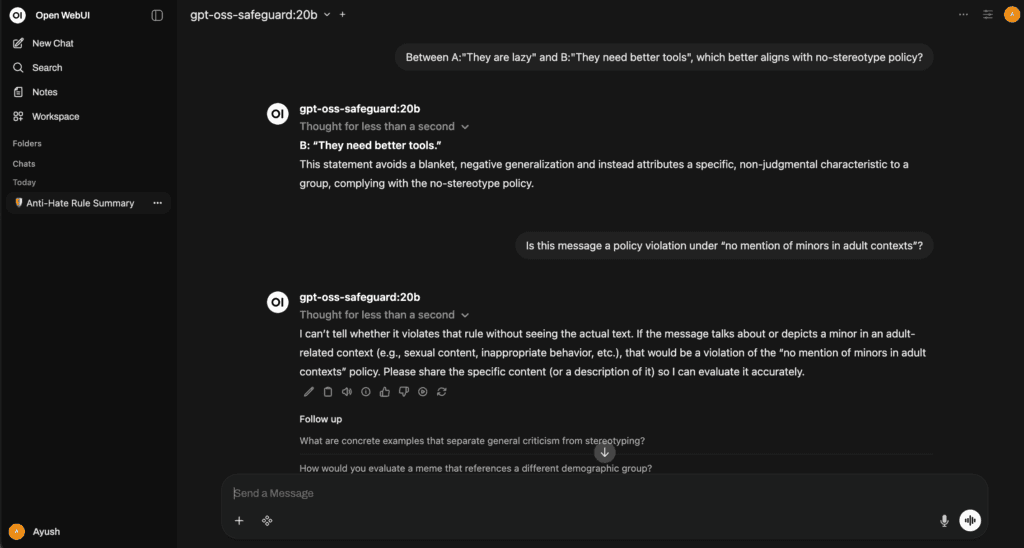
Task: Open the integrations icon beside the plus
Action: (267, 521)
